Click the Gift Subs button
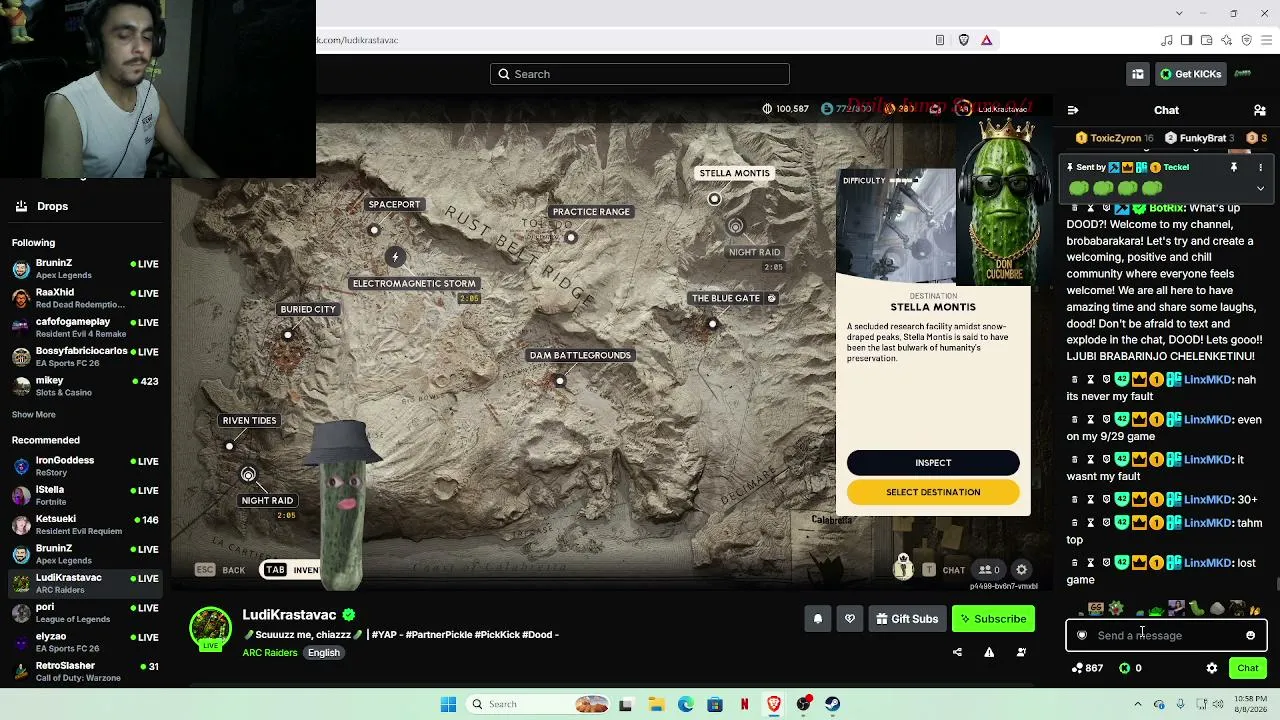Screen dimensions: 1280x720 (907, 619)
